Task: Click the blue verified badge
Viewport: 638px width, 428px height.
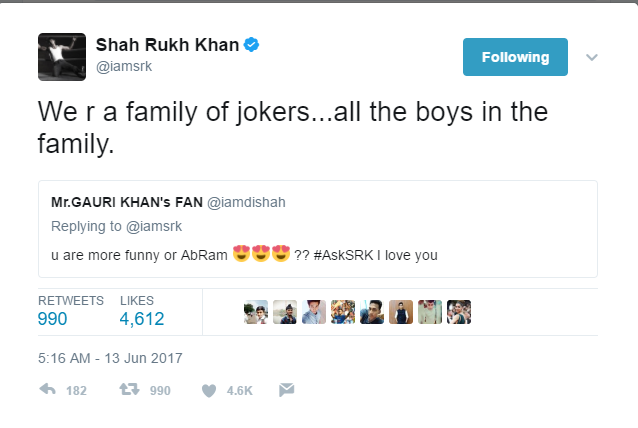Action: 254,46
